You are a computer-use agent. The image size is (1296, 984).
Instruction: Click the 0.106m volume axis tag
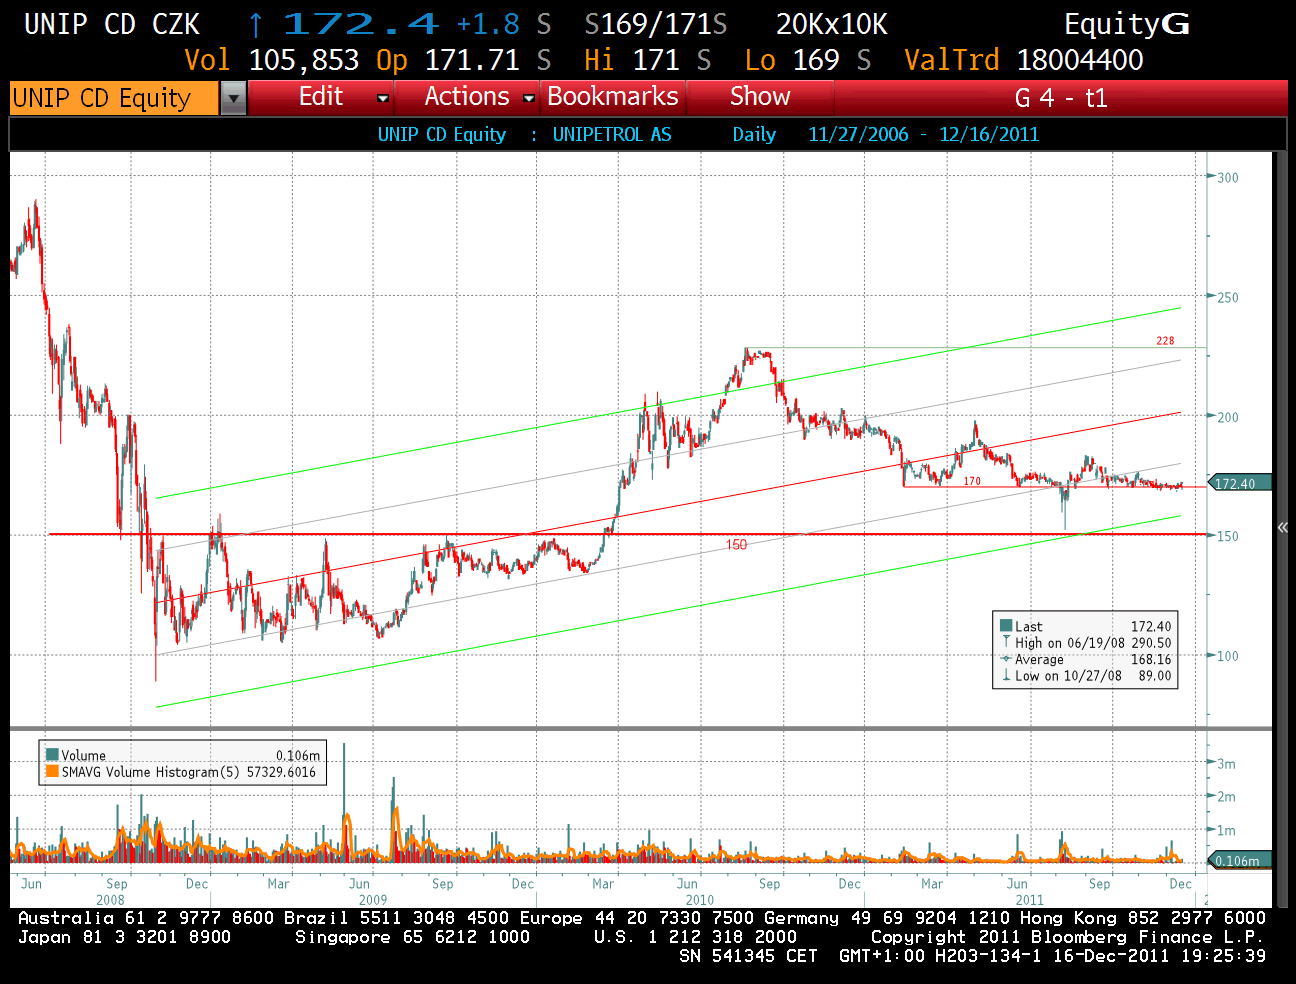1238,860
